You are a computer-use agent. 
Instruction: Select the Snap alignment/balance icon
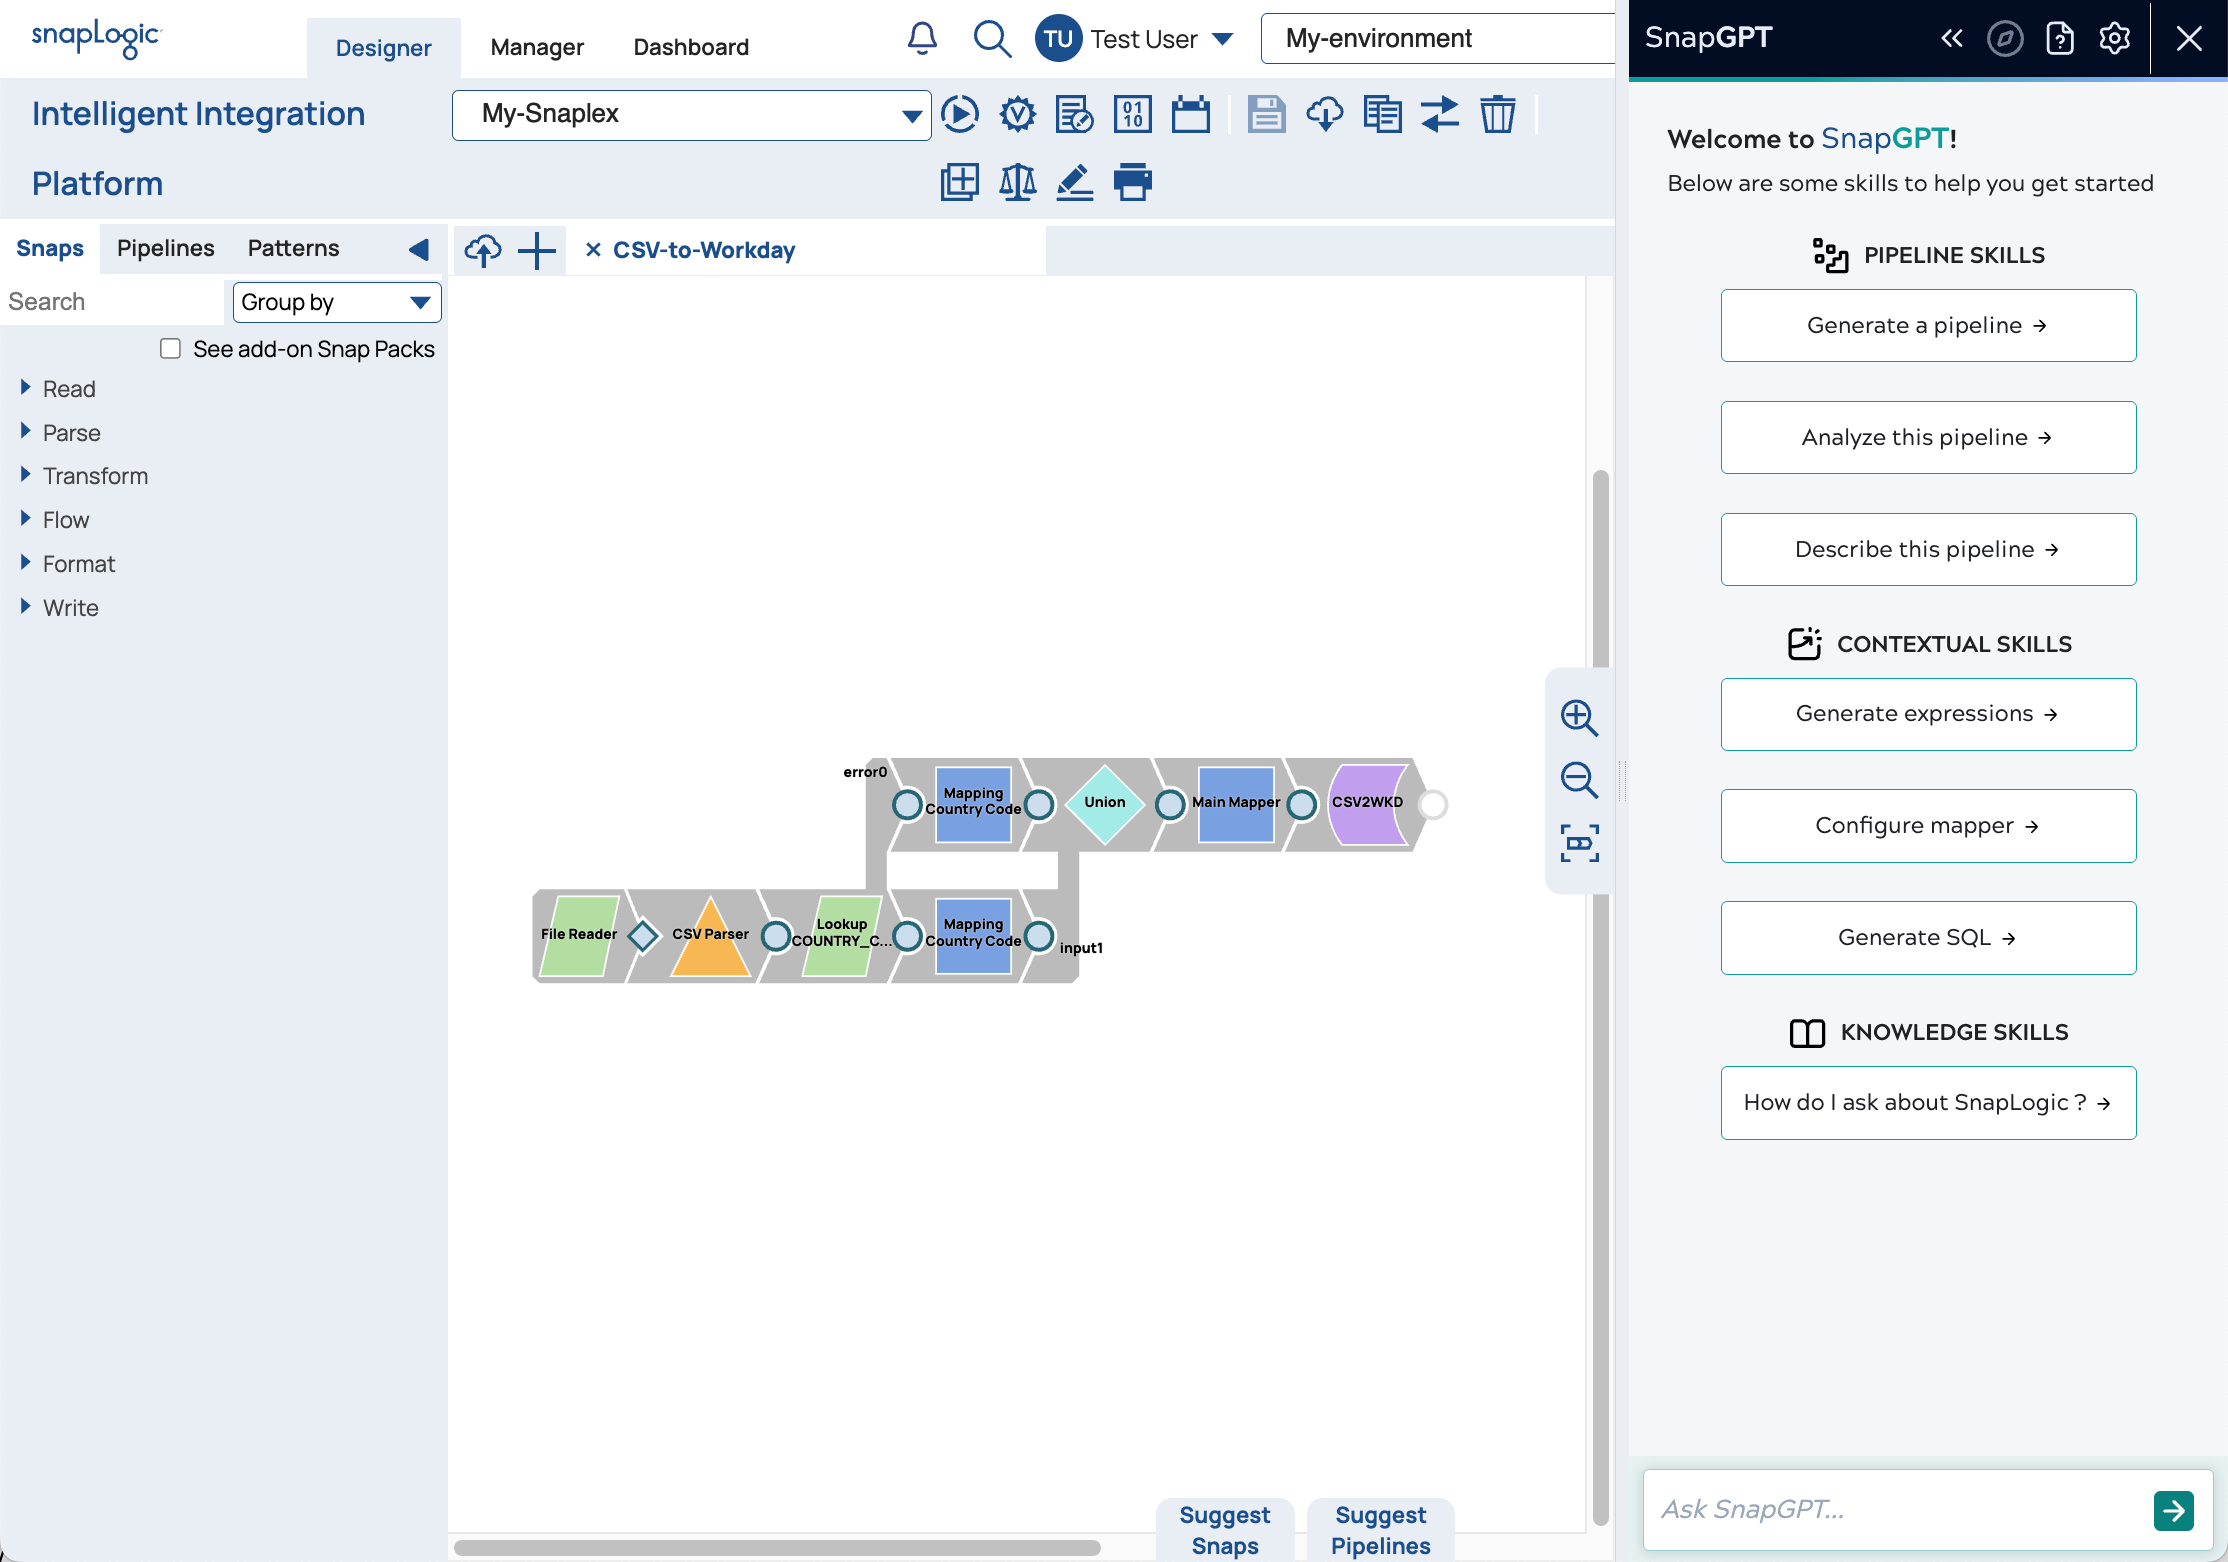pyautogui.click(x=1017, y=183)
